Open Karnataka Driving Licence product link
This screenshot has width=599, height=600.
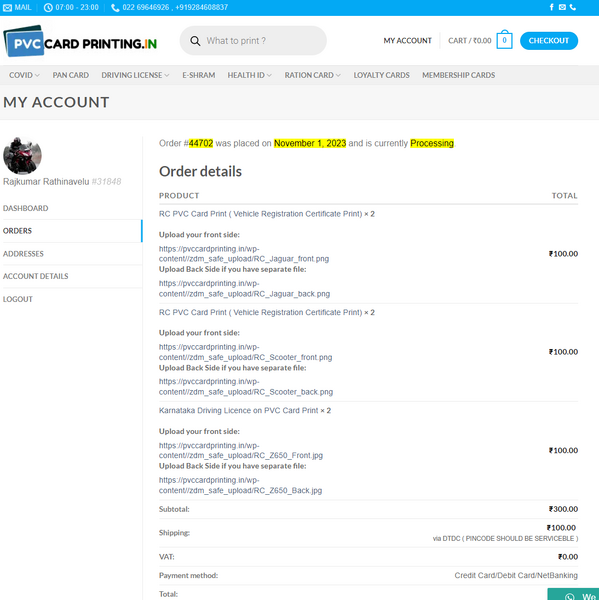238,411
